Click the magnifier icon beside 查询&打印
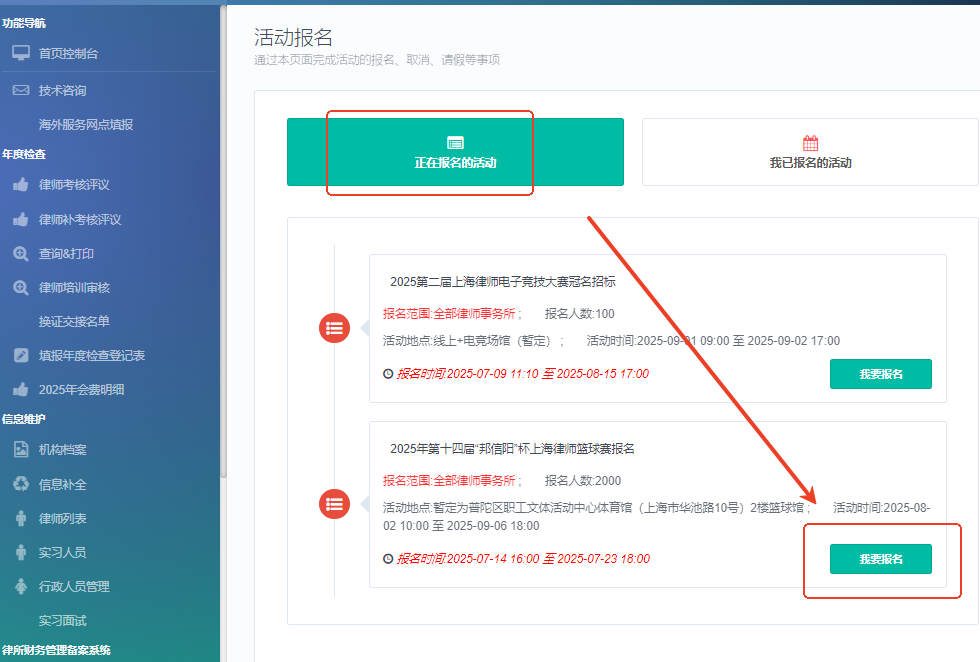Image resolution: width=980 pixels, height=662 pixels. (21, 254)
